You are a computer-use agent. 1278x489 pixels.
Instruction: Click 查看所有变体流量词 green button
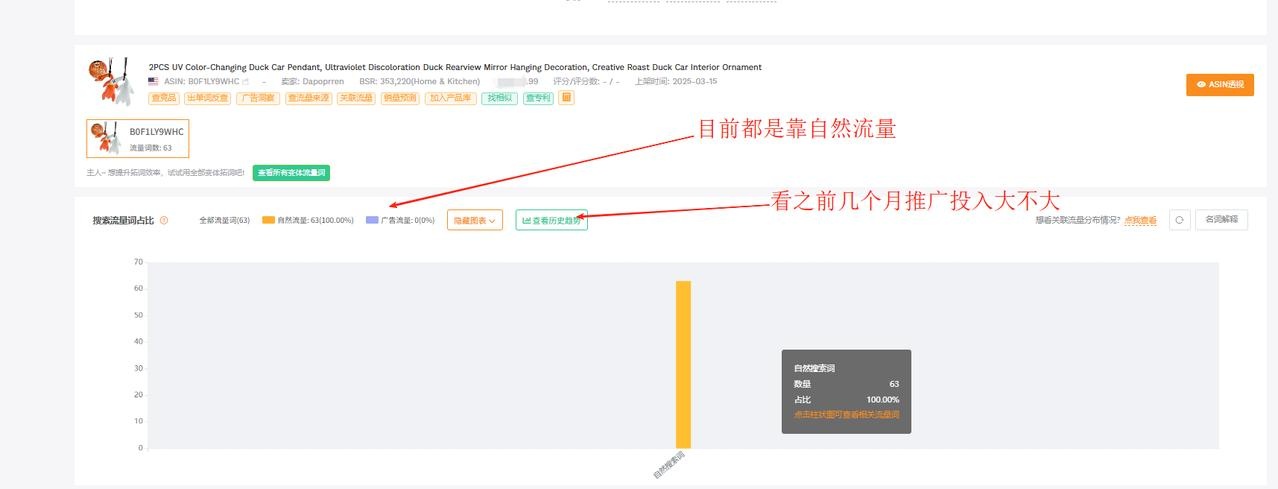[291, 172]
